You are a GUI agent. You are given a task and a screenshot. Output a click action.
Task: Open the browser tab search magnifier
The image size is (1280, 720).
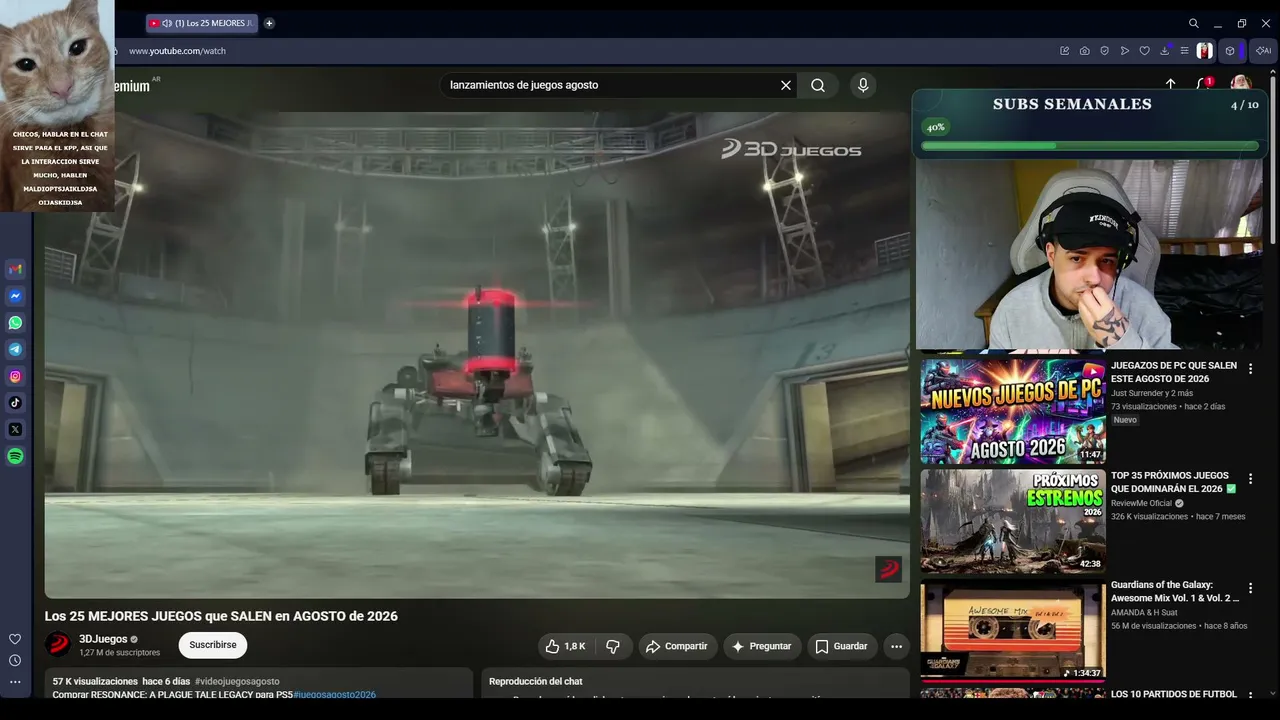point(1194,23)
